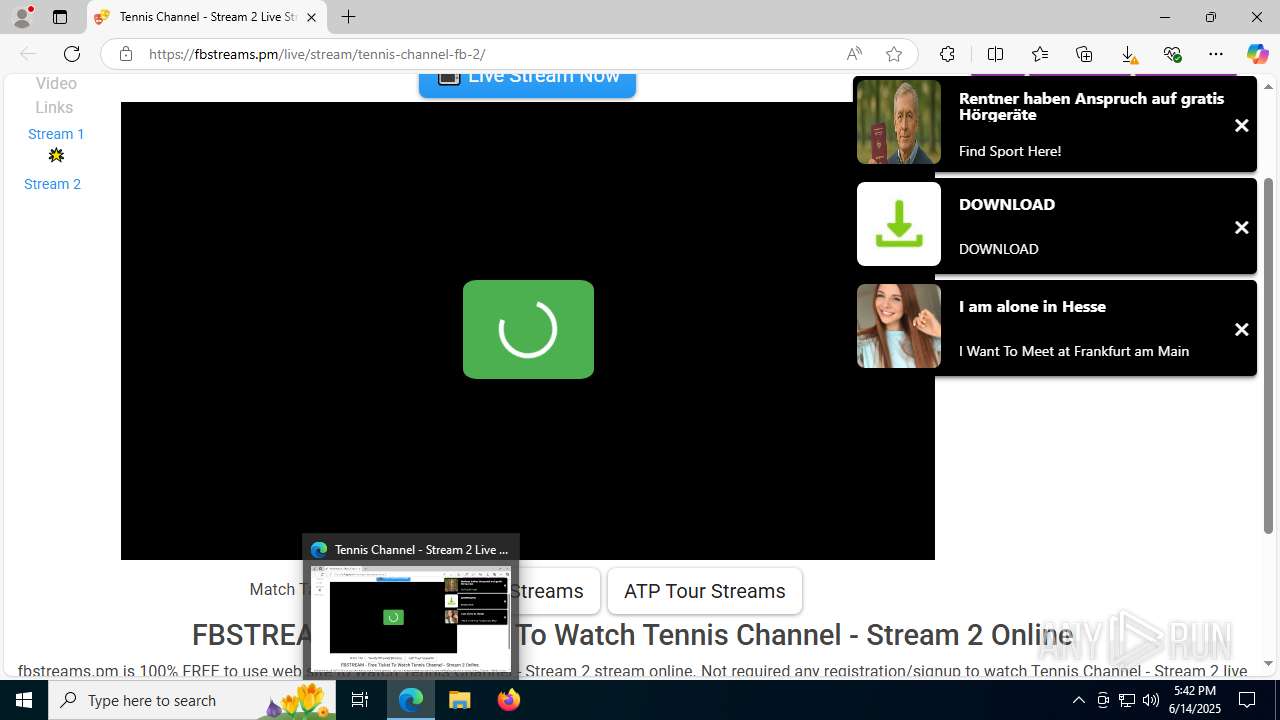Screen dimensions: 1280x720
Task: Open the Stream 2 video link
Action: click(52, 184)
